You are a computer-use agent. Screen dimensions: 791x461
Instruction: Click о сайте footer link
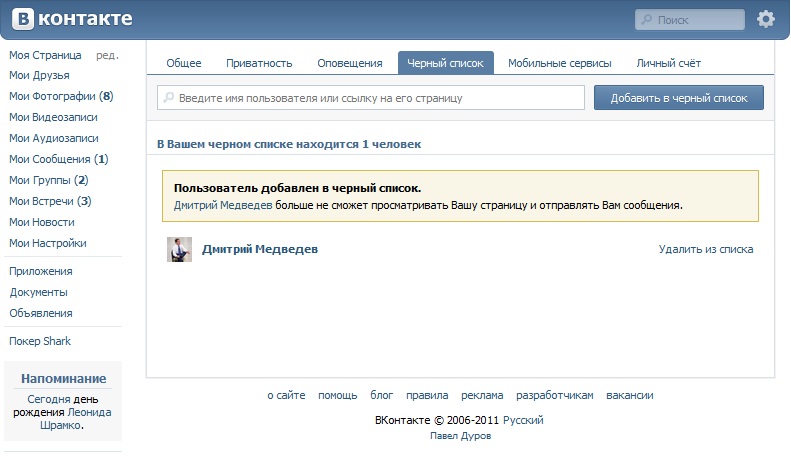tap(286, 395)
